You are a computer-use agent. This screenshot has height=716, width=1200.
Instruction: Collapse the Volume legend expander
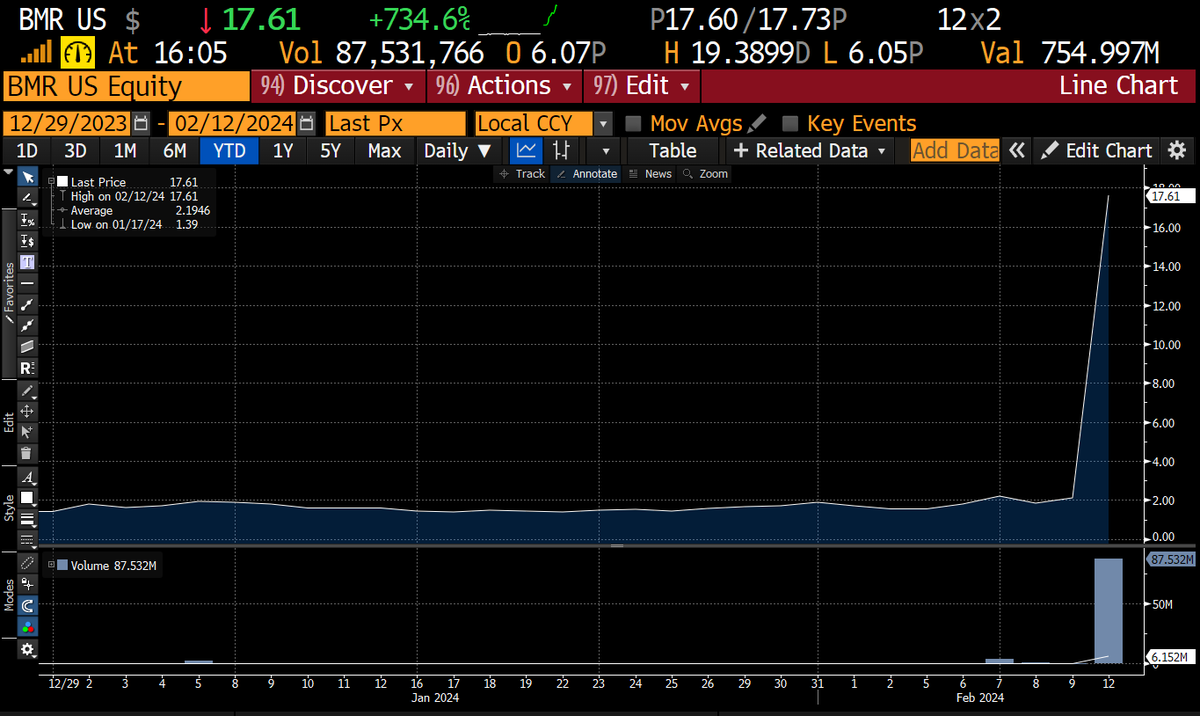[51, 565]
